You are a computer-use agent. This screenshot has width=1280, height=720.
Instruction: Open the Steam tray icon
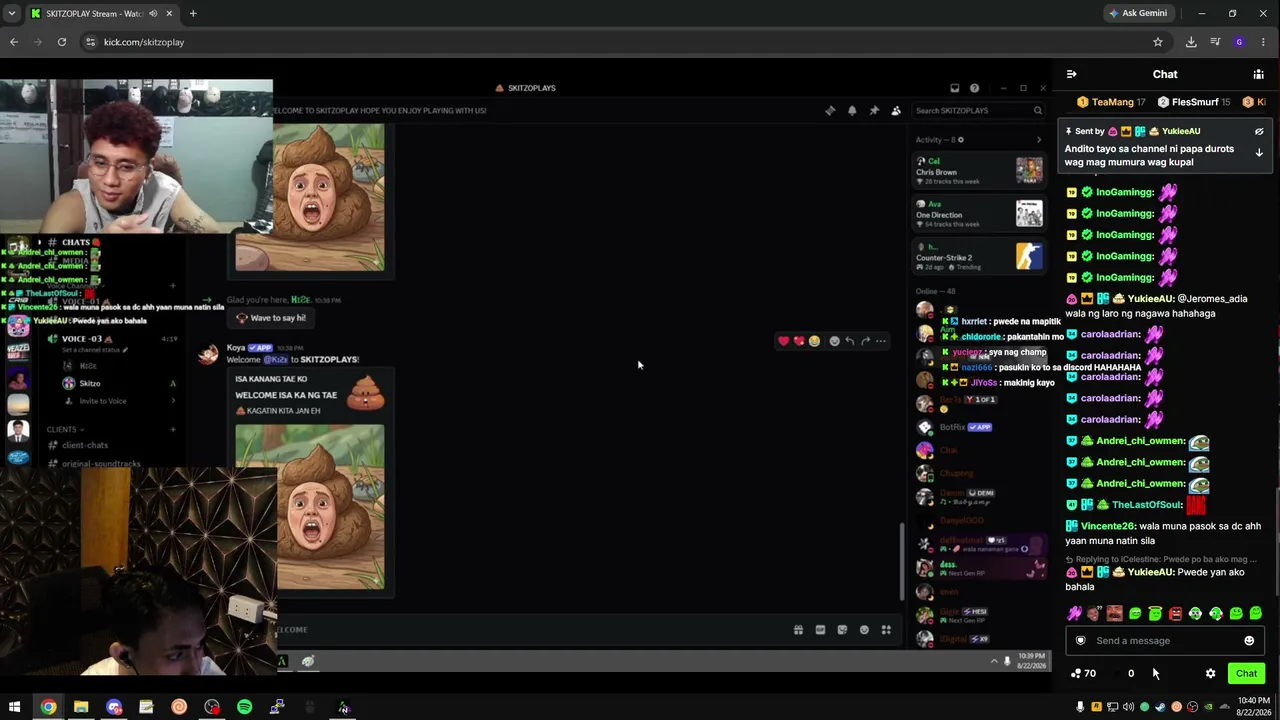click(1160, 707)
